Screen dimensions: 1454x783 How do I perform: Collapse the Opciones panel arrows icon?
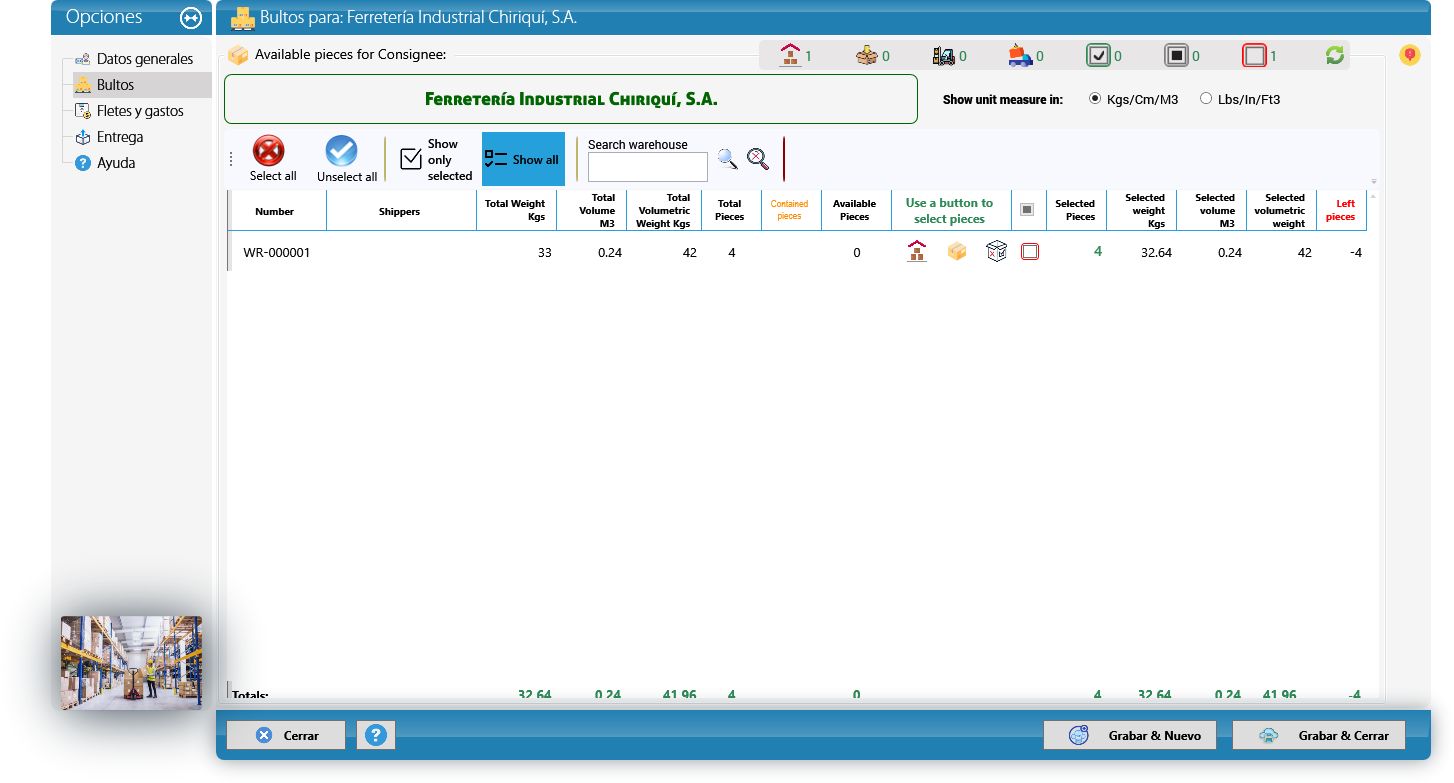coord(190,18)
